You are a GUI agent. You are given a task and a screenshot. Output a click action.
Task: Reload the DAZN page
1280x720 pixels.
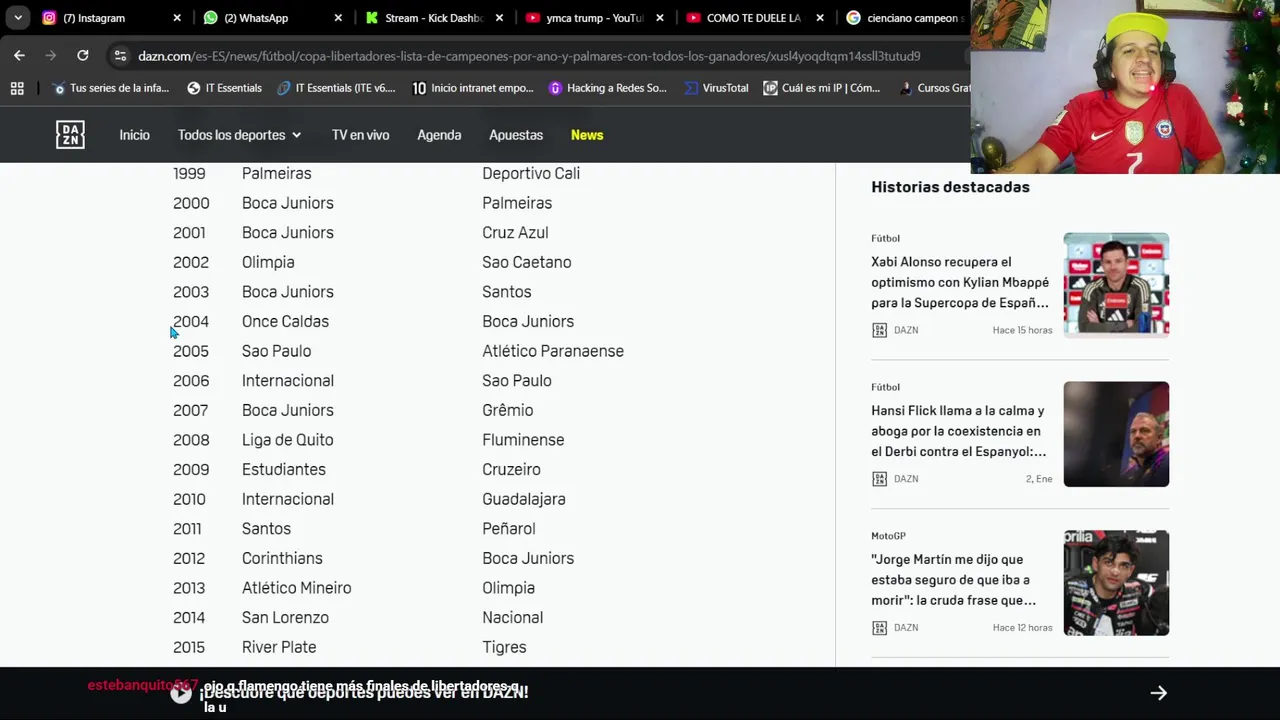[x=83, y=56]
